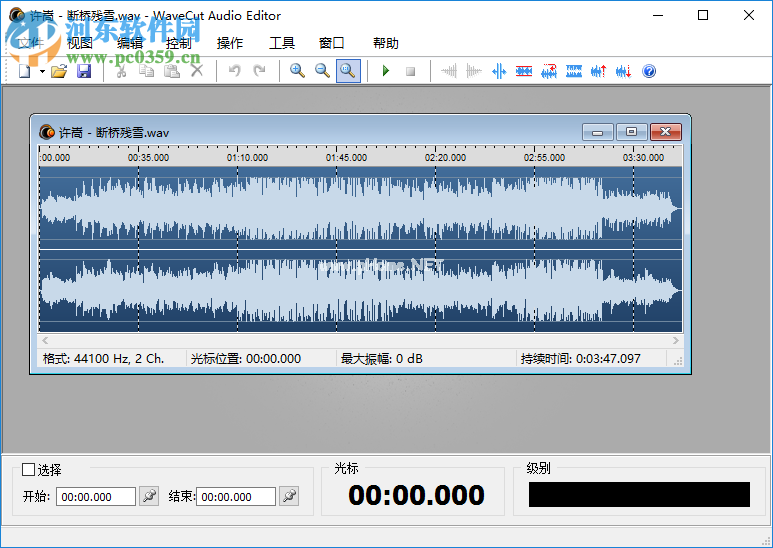Open the 编辑 menu

point(130,43)
